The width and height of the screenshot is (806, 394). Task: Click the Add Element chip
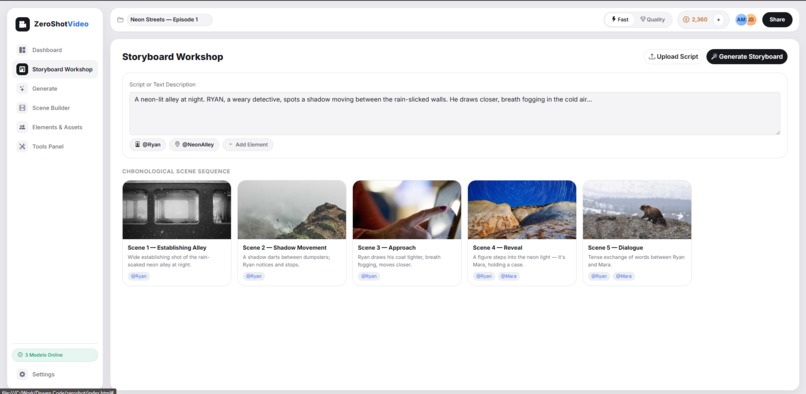pos(248,145)
